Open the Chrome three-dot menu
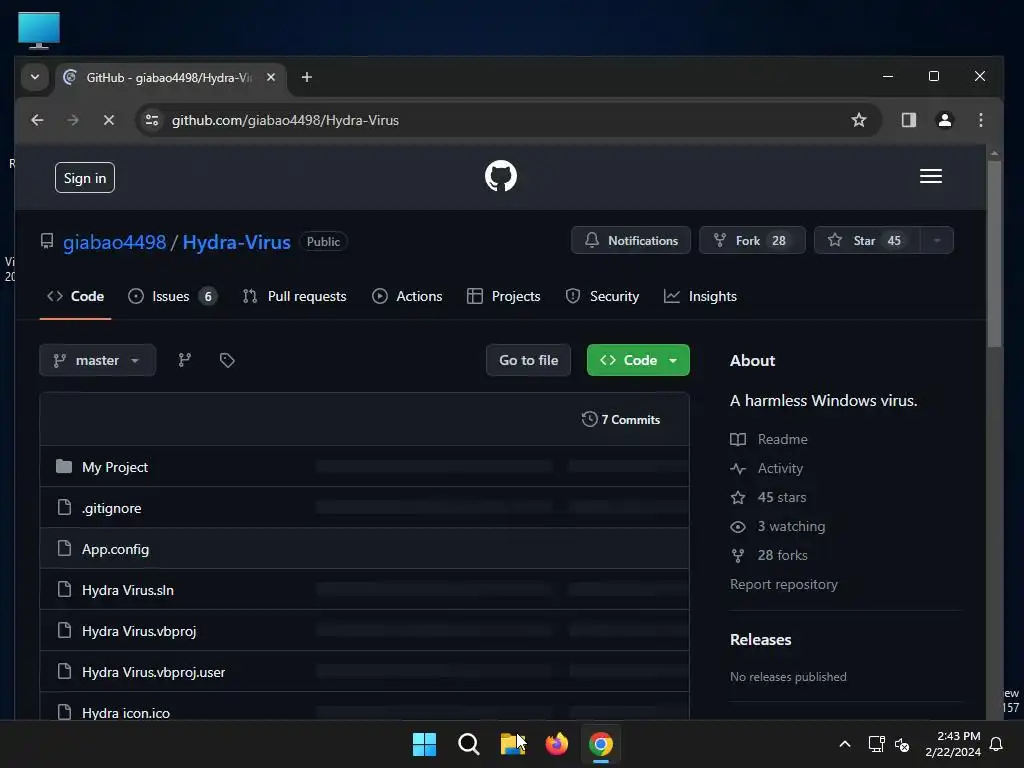 (x=981, y=120)
